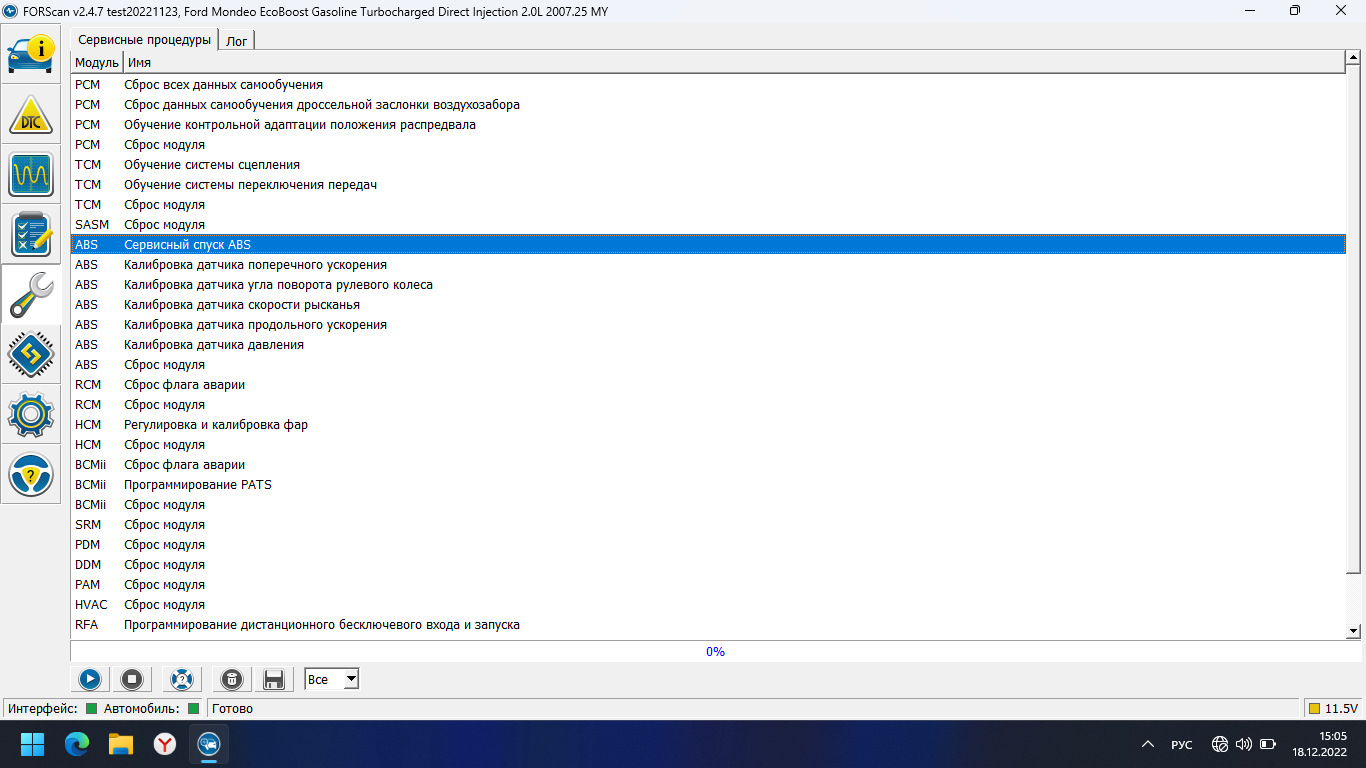Select "Обучение системы переключения передач" row
Viewport: 1366px width, 768px height.
coord(708,185)
